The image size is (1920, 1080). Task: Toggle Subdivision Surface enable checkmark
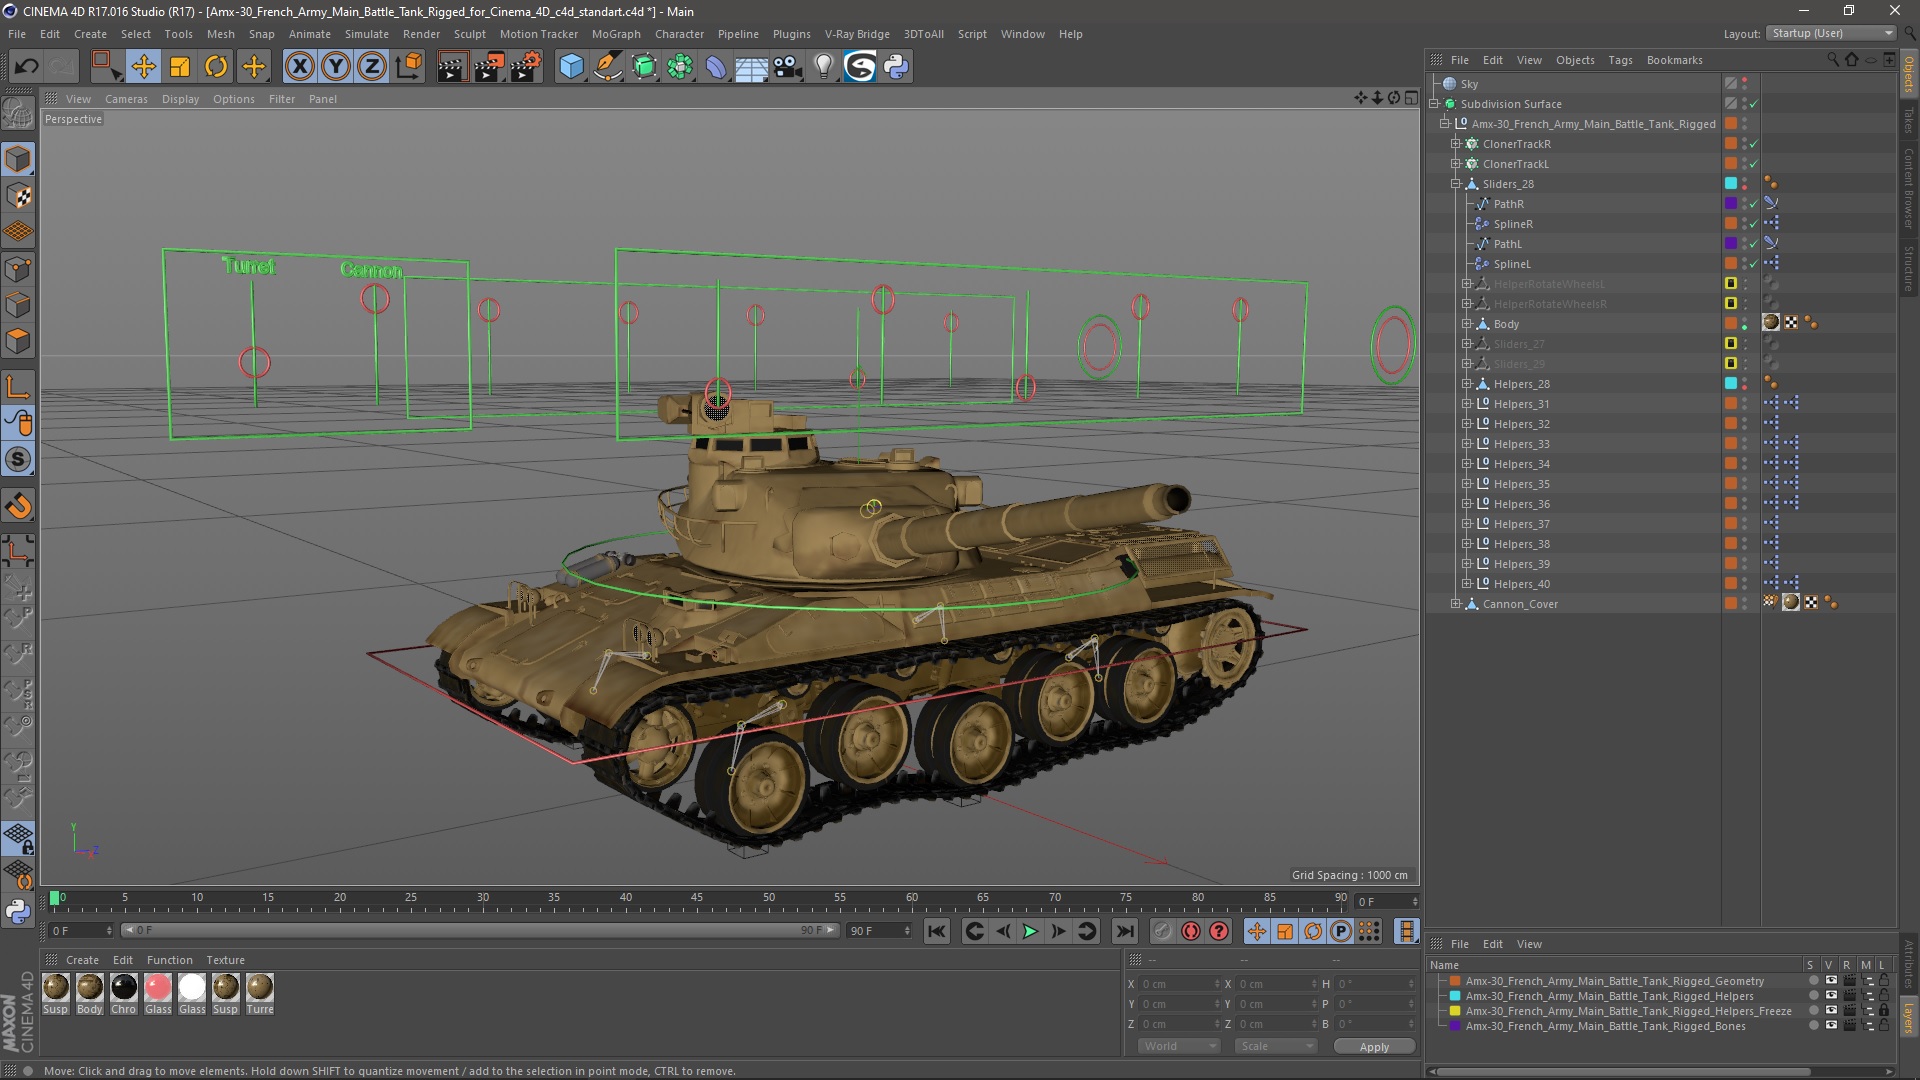tap(1753, 104)
